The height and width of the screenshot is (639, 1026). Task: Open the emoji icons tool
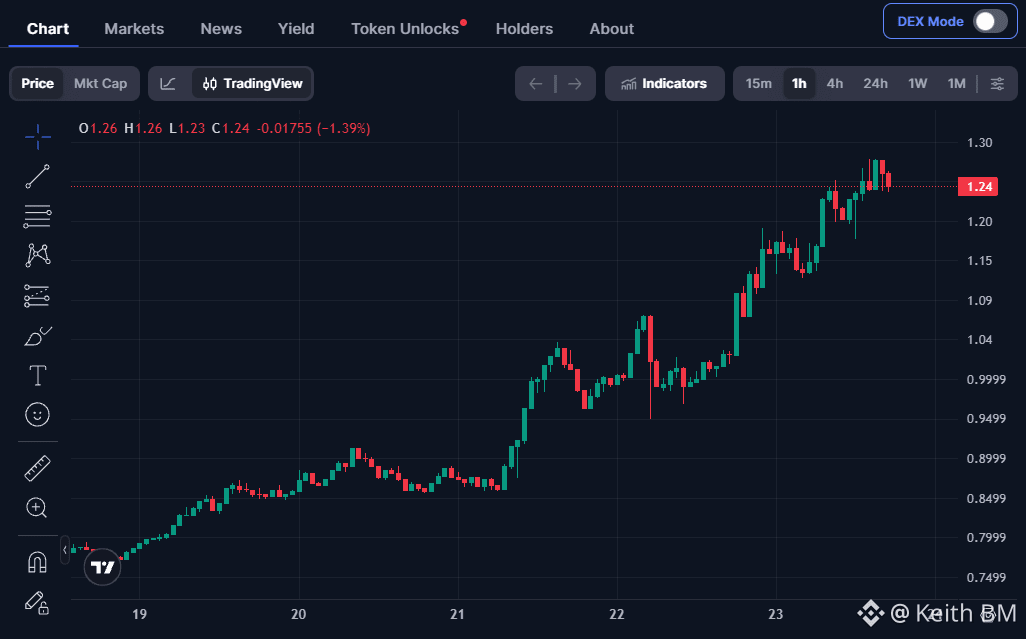37,415
